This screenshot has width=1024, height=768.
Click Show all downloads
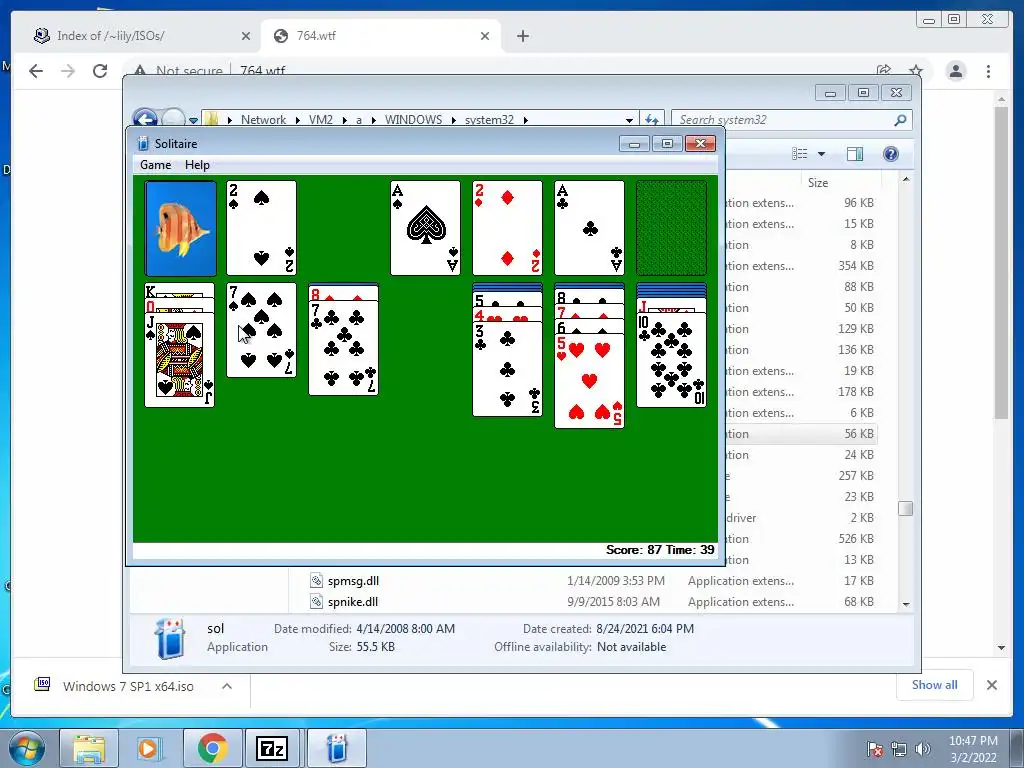(935, 684)
